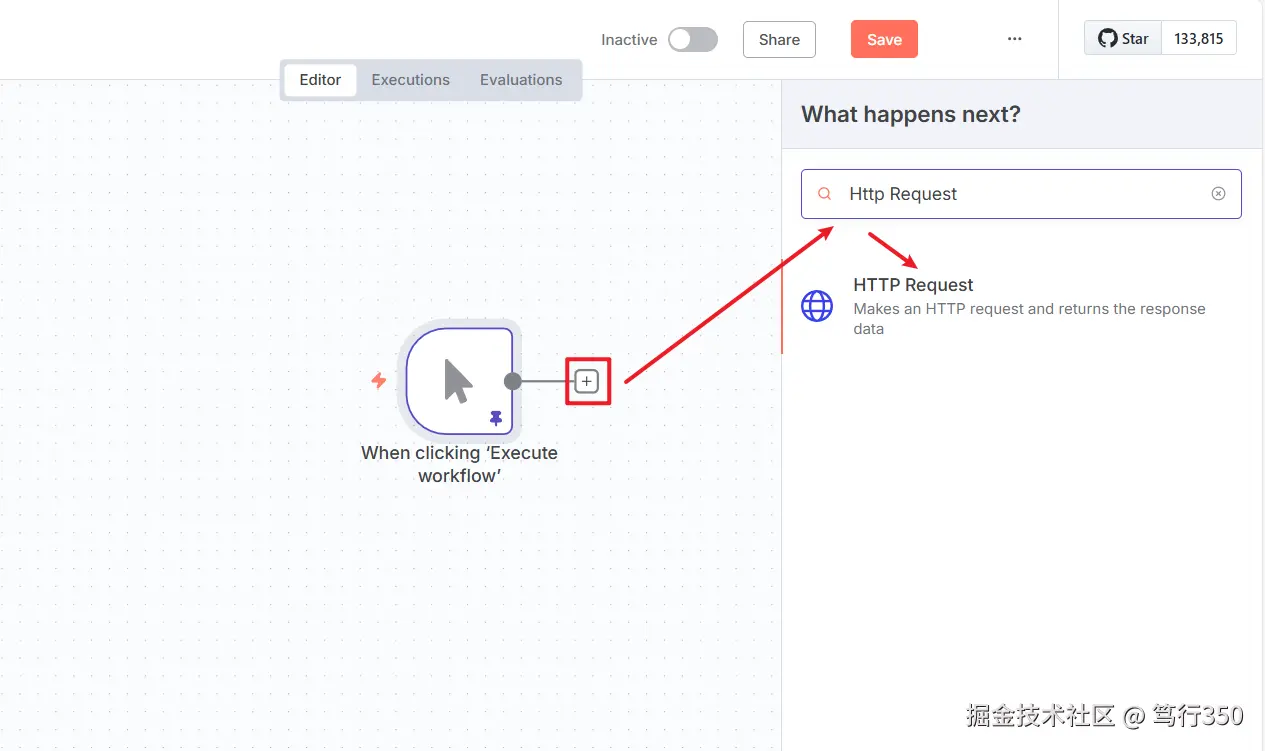
Task: Click the "When clicking 'Execute workflow'" label
Action: click(x=459, y=464)
